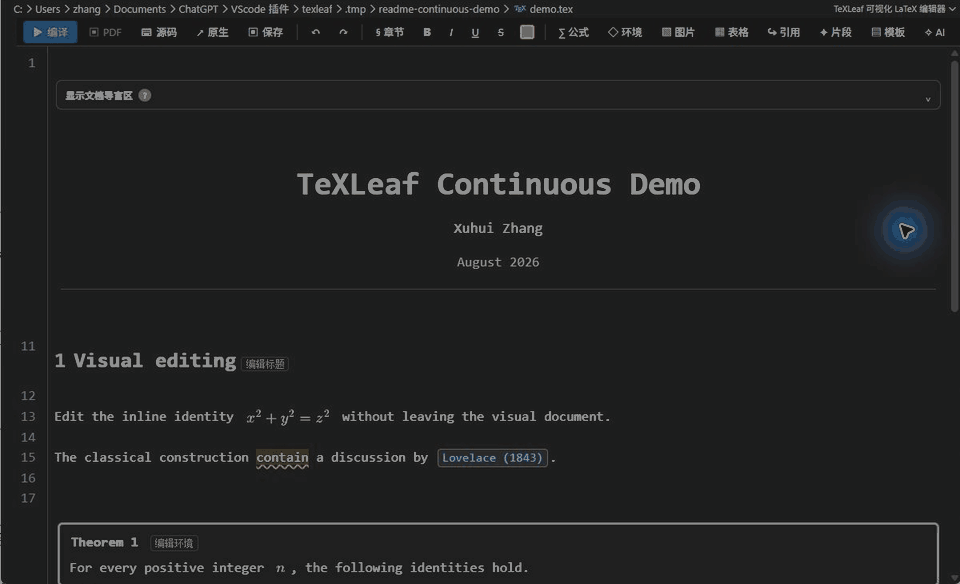Open the PDF preview button
The width and height of the screenshot is (960, 584).
coord(105,32)
